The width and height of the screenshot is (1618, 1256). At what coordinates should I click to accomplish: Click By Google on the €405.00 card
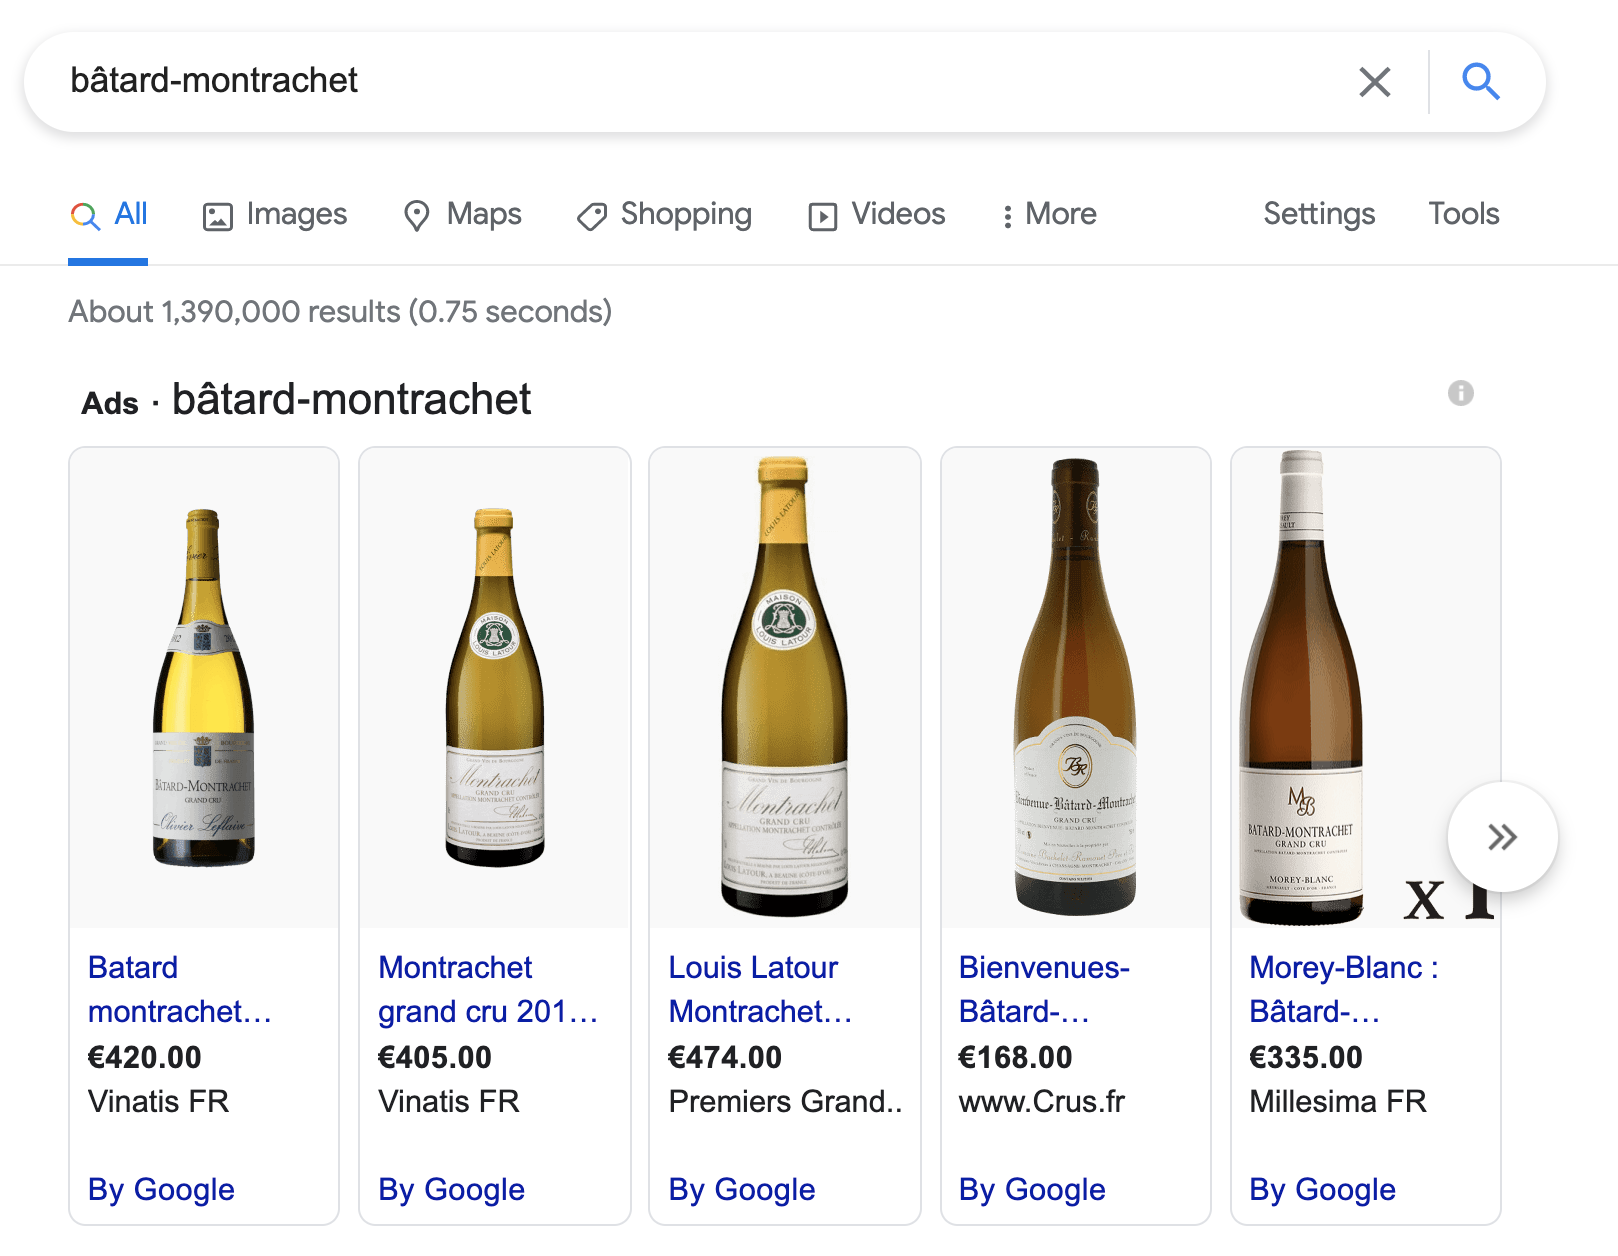pyautogui.click(x=451, y=1189)
